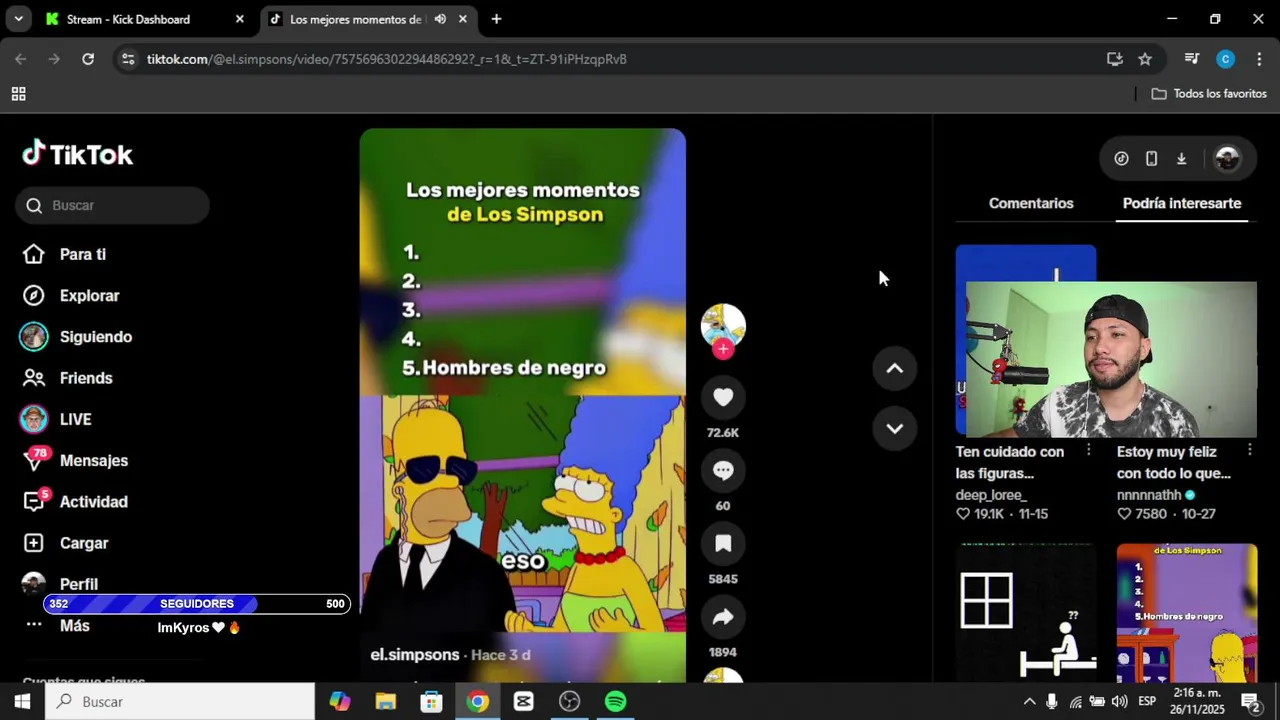
Task: Open Hombres de negro recommended thumbnail
Action: (x=1187, y=613)
